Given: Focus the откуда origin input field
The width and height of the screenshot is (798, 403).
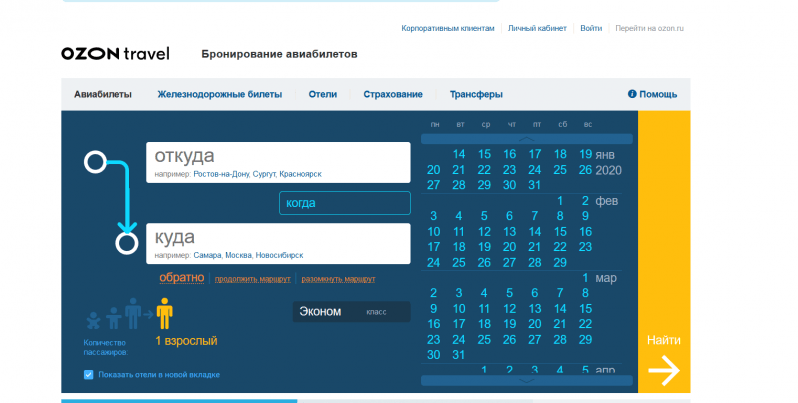Looking at the screenshot, I should pyautogui.click(x=278, y=162).
